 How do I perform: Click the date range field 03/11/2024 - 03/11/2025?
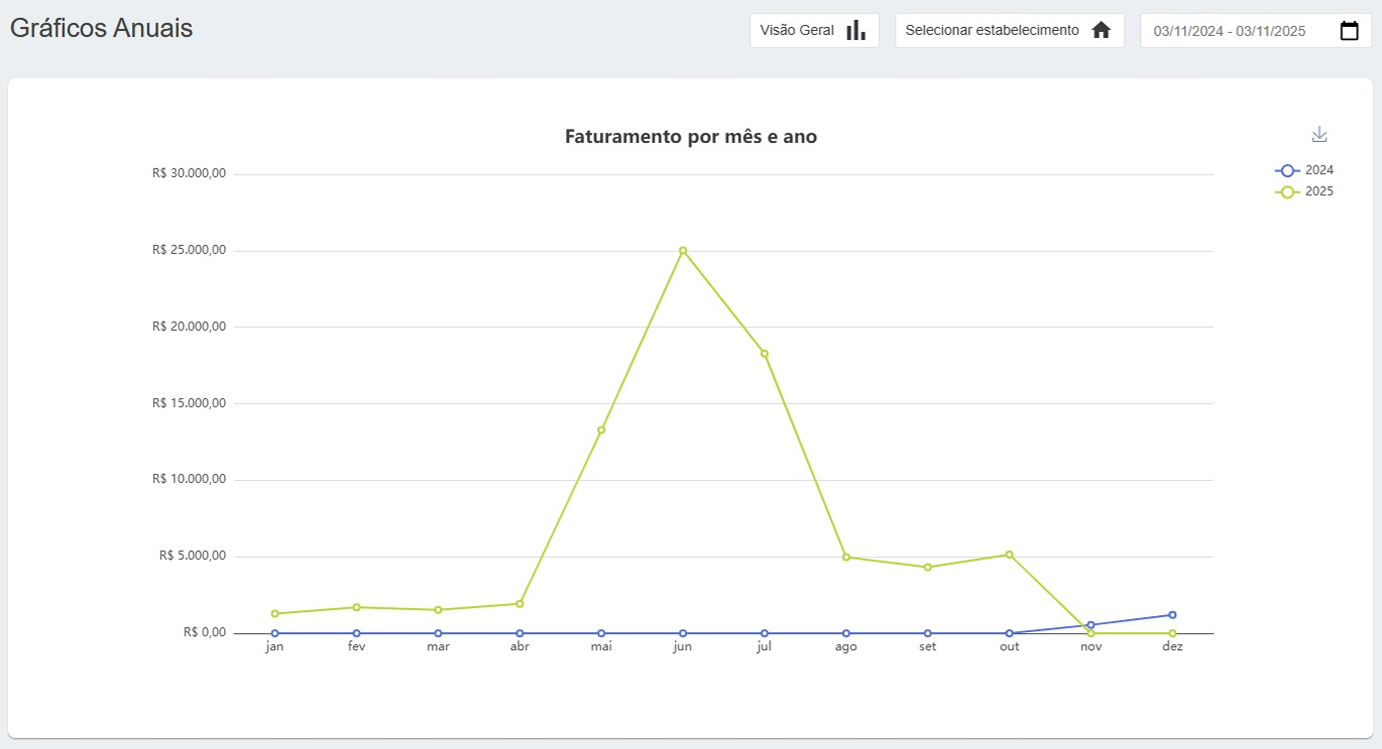[1230, 31]
